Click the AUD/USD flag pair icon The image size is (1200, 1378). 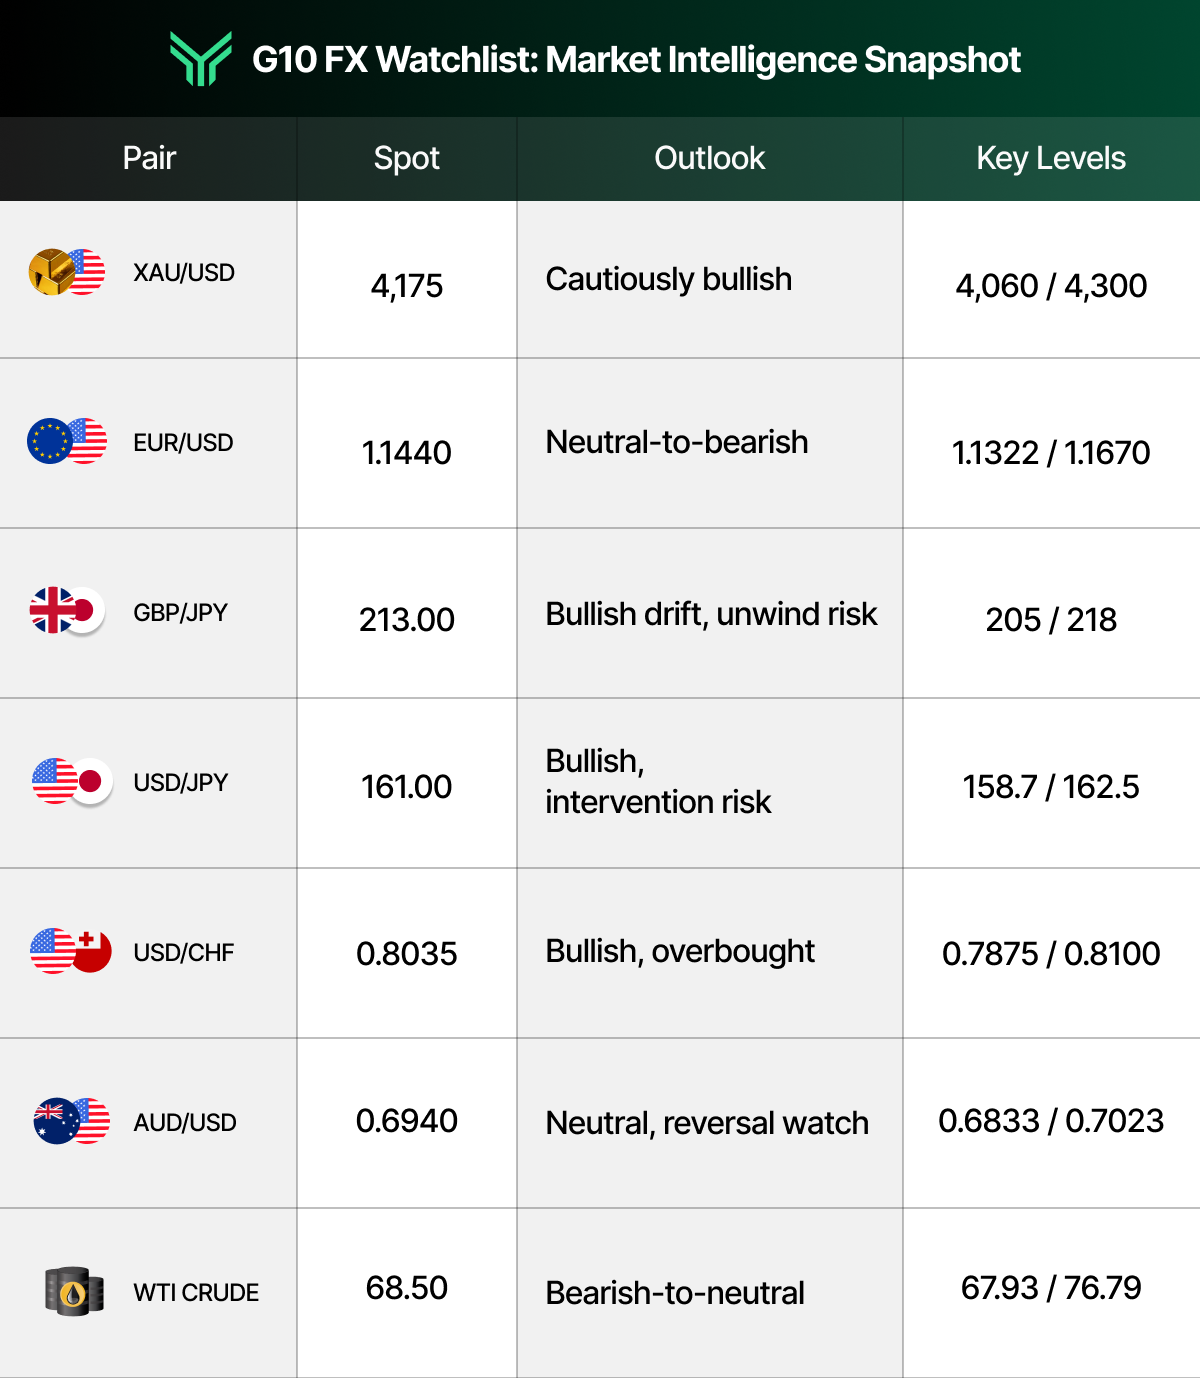pyautogui.click(x=72, y=1121)
